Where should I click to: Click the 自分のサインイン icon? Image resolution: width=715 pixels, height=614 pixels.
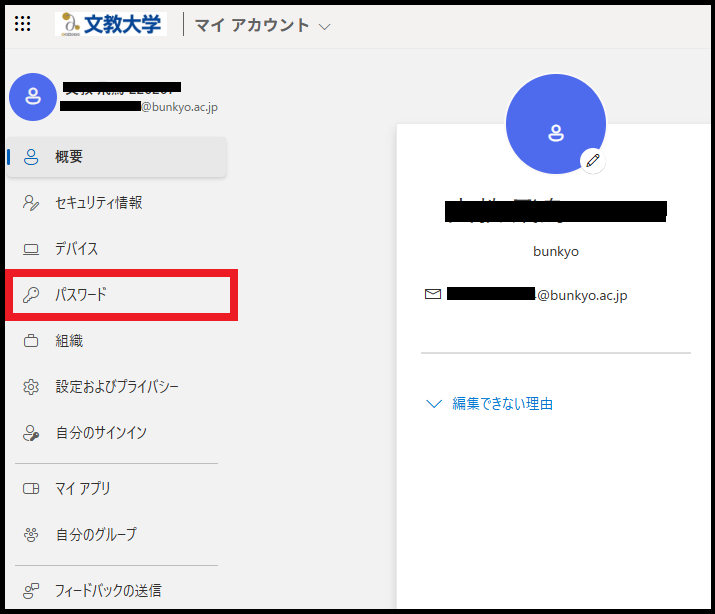point(31,433)
